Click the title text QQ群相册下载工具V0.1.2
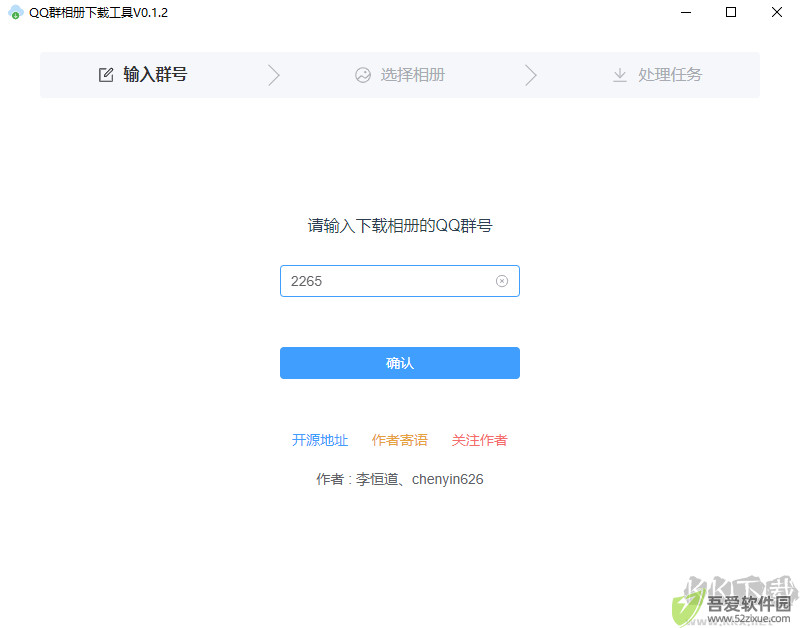This screenshot has width=800, height=628. coord(98,13)
